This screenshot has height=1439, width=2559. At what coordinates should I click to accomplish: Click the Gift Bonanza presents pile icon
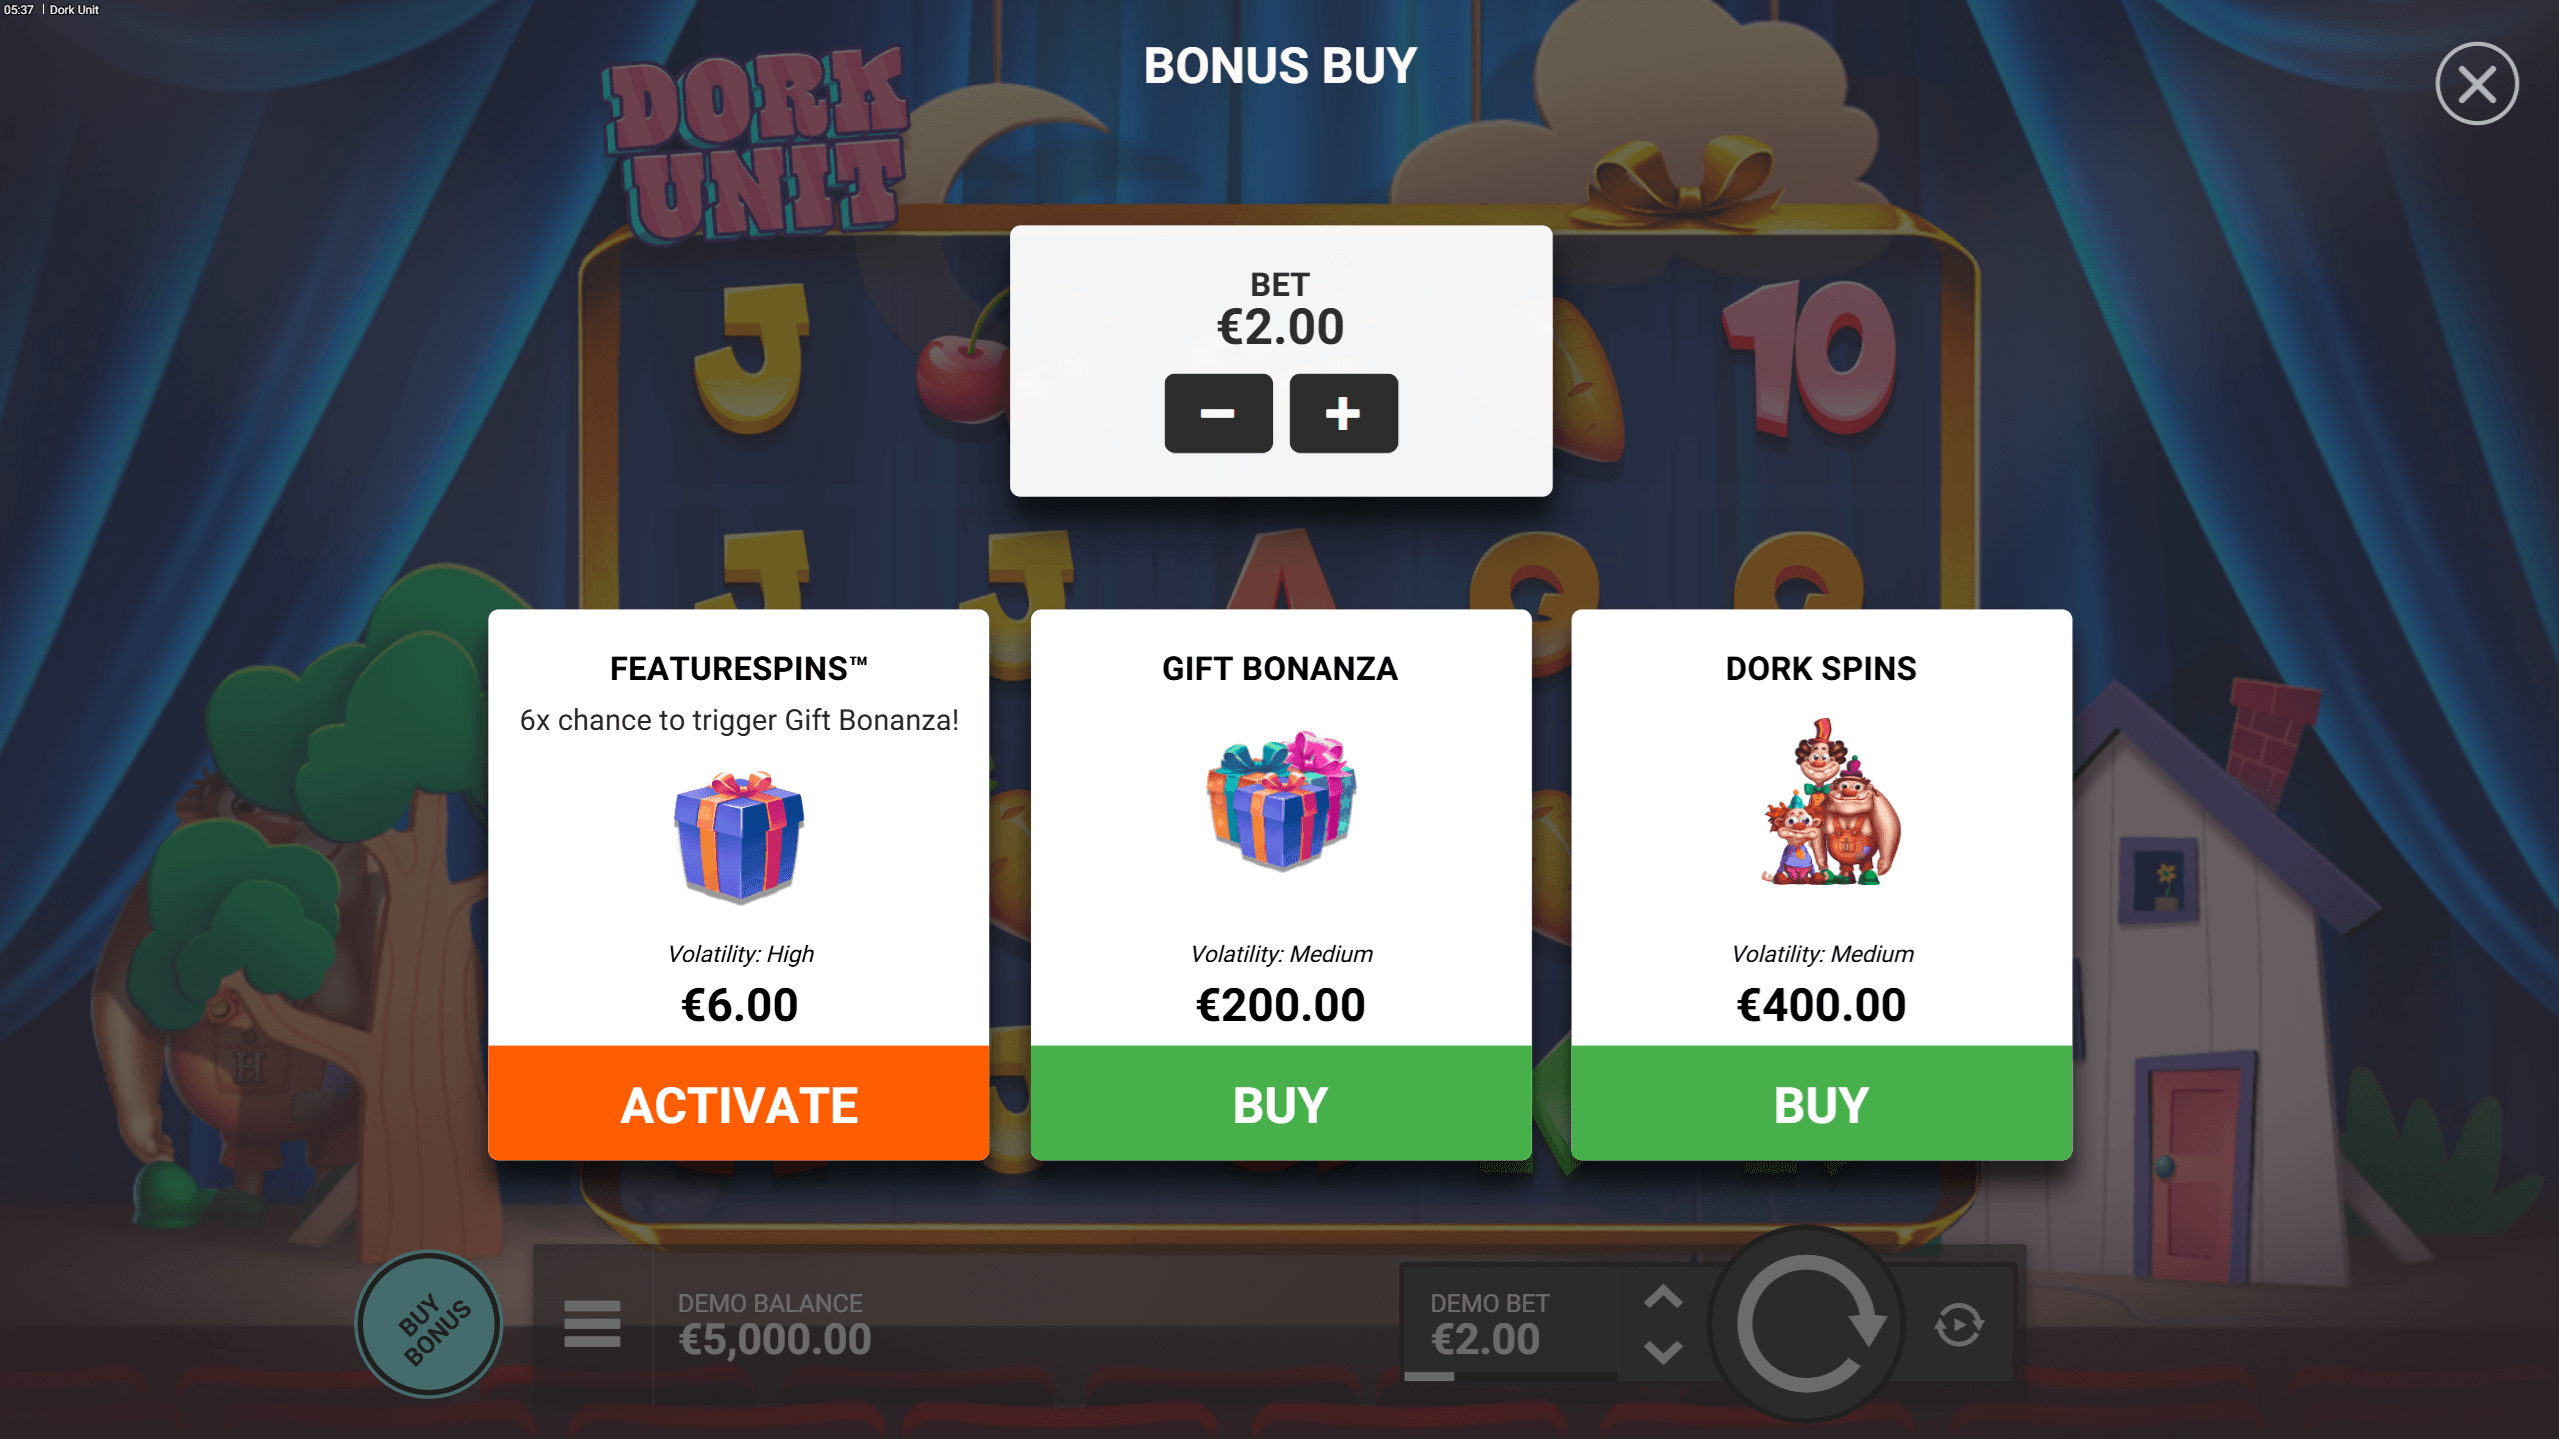[1281, 800]
